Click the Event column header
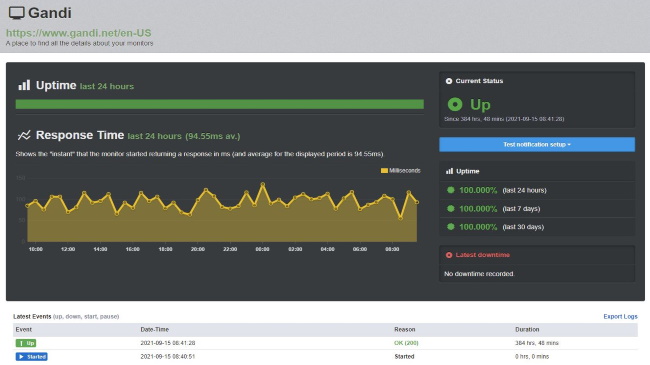Viewport: 650px width, 365px height. [24, 329]
